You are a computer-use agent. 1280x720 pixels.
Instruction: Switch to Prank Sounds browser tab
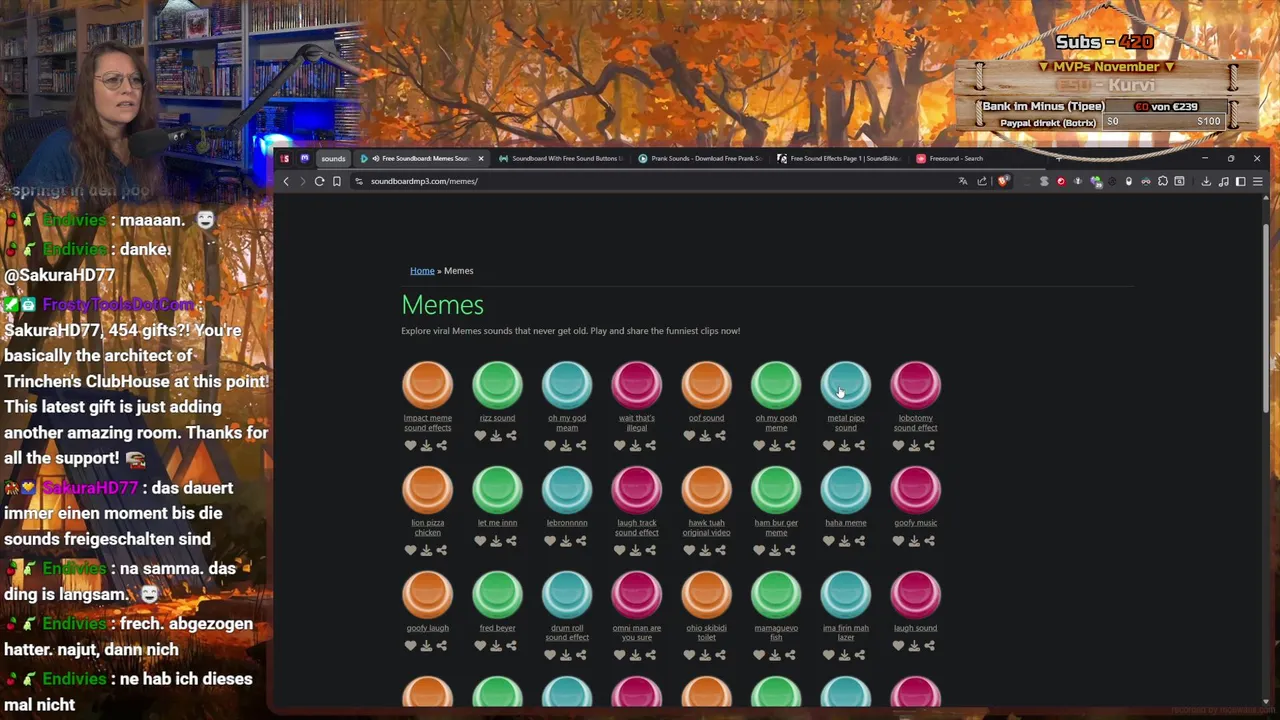[699, 158]
